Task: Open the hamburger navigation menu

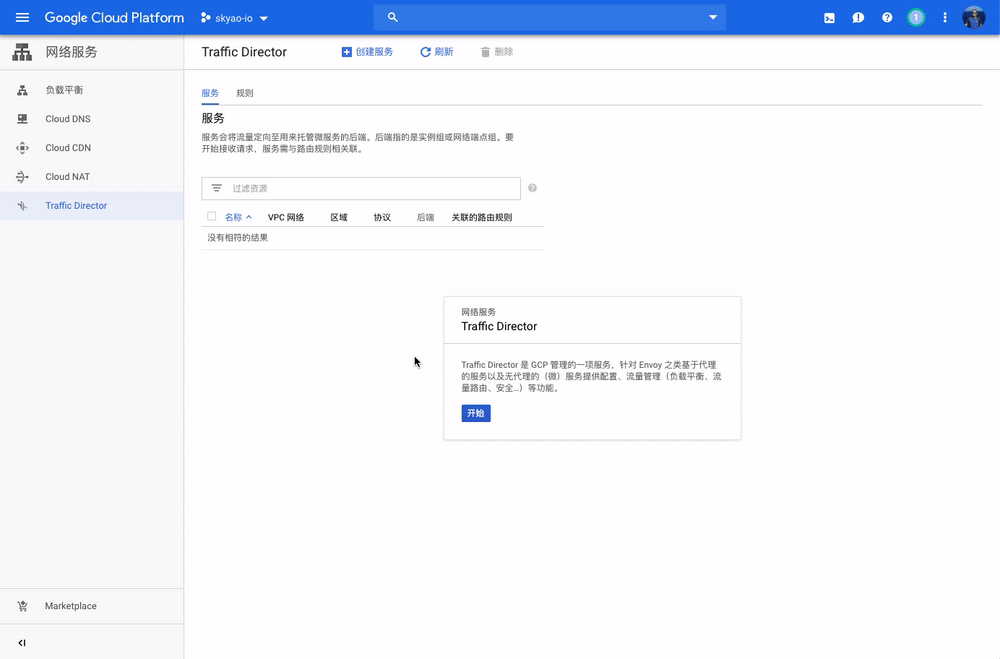Action: 22,17
